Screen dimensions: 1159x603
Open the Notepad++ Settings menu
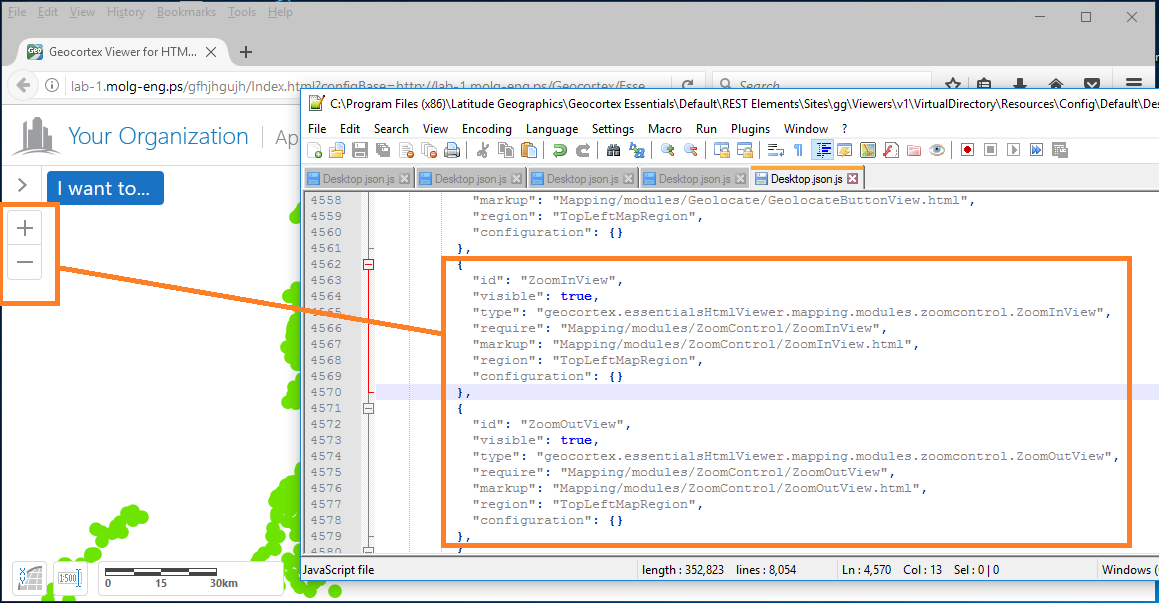[x=612, y=129]
